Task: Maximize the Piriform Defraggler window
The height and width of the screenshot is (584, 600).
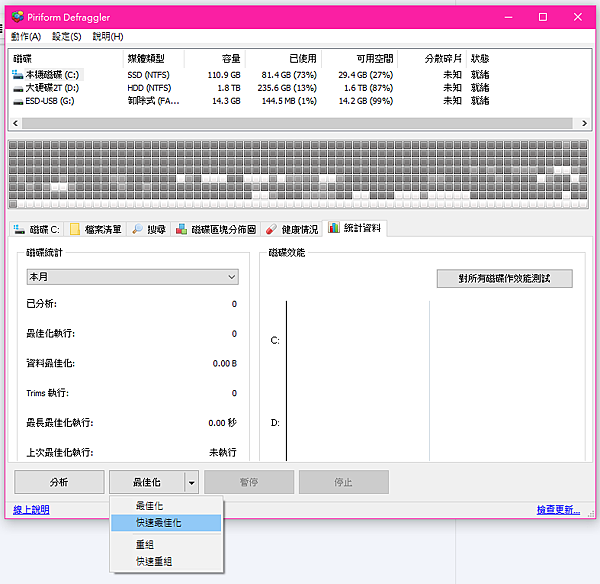Action: [543, 17]
